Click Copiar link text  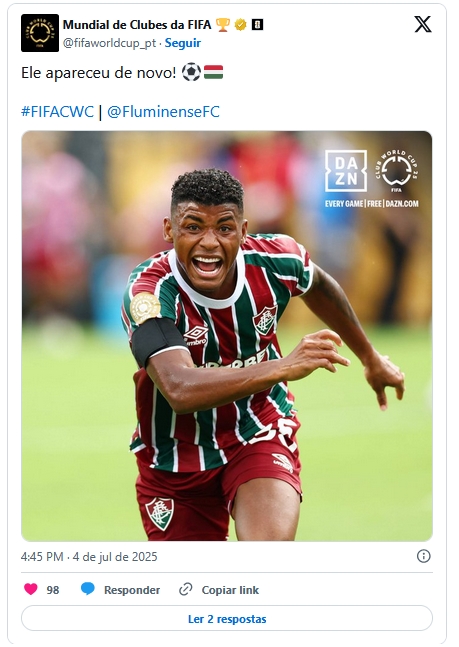point(230,590)
